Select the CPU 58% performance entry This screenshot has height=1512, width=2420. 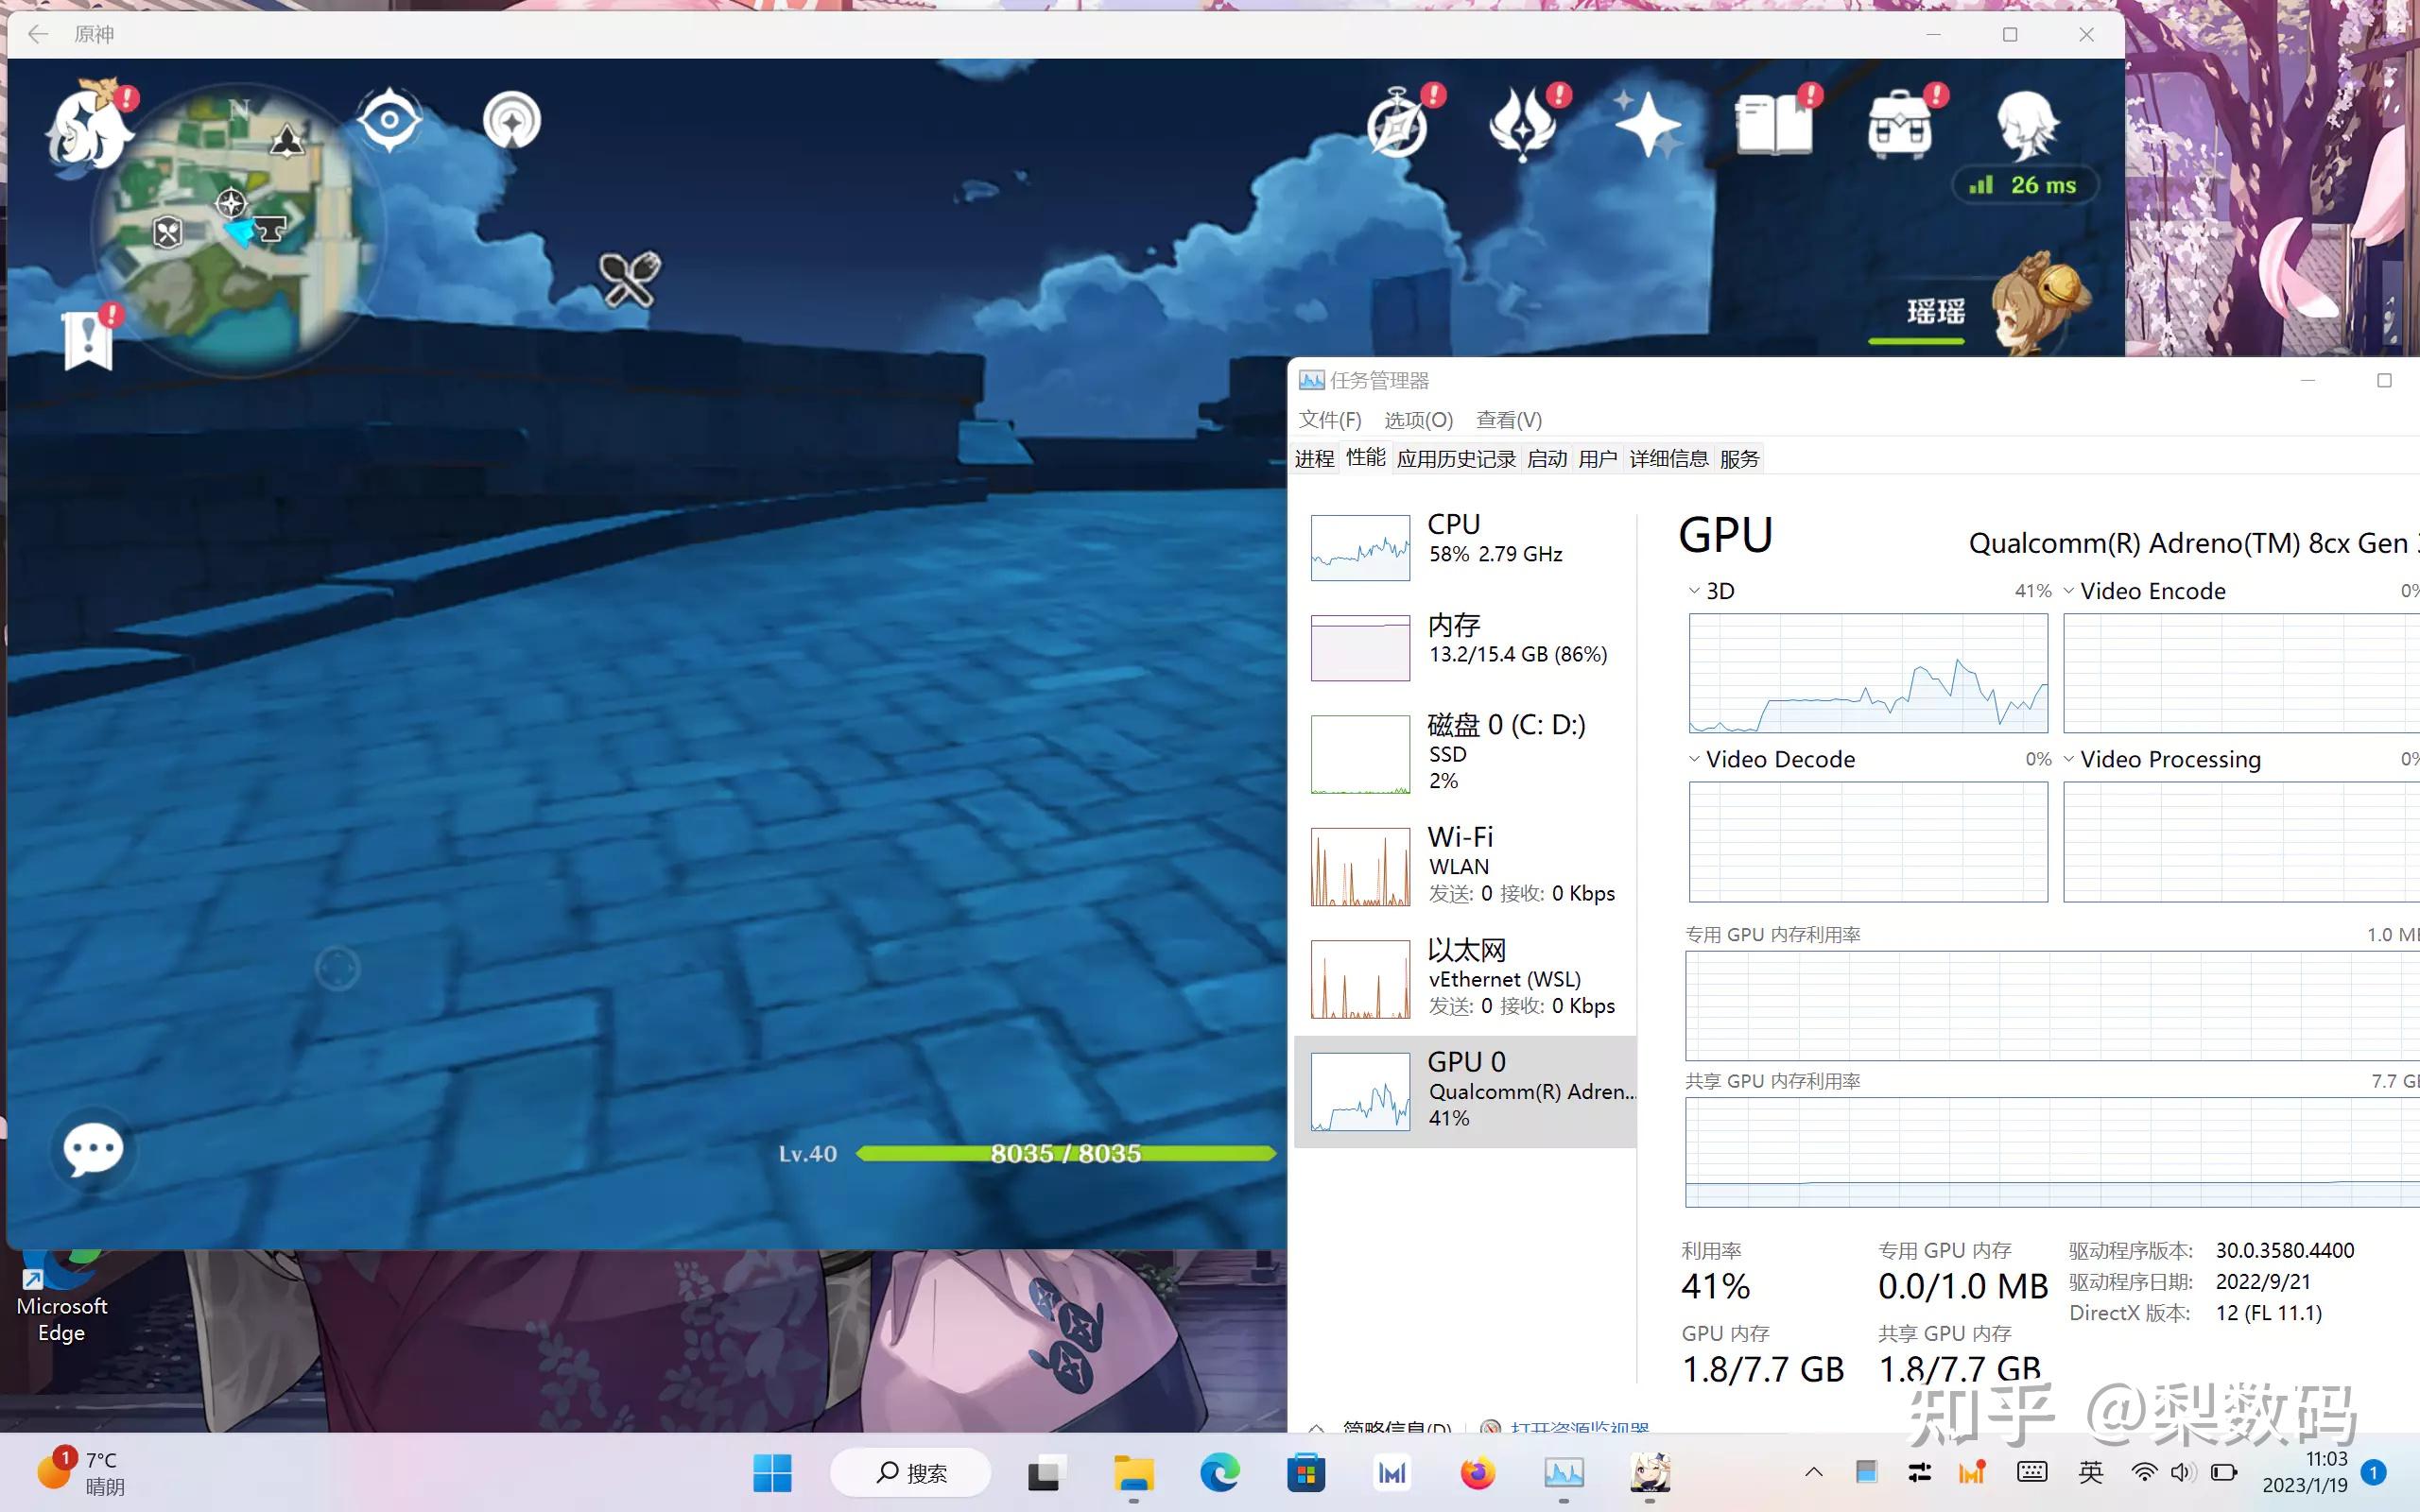pos(1465,546)
